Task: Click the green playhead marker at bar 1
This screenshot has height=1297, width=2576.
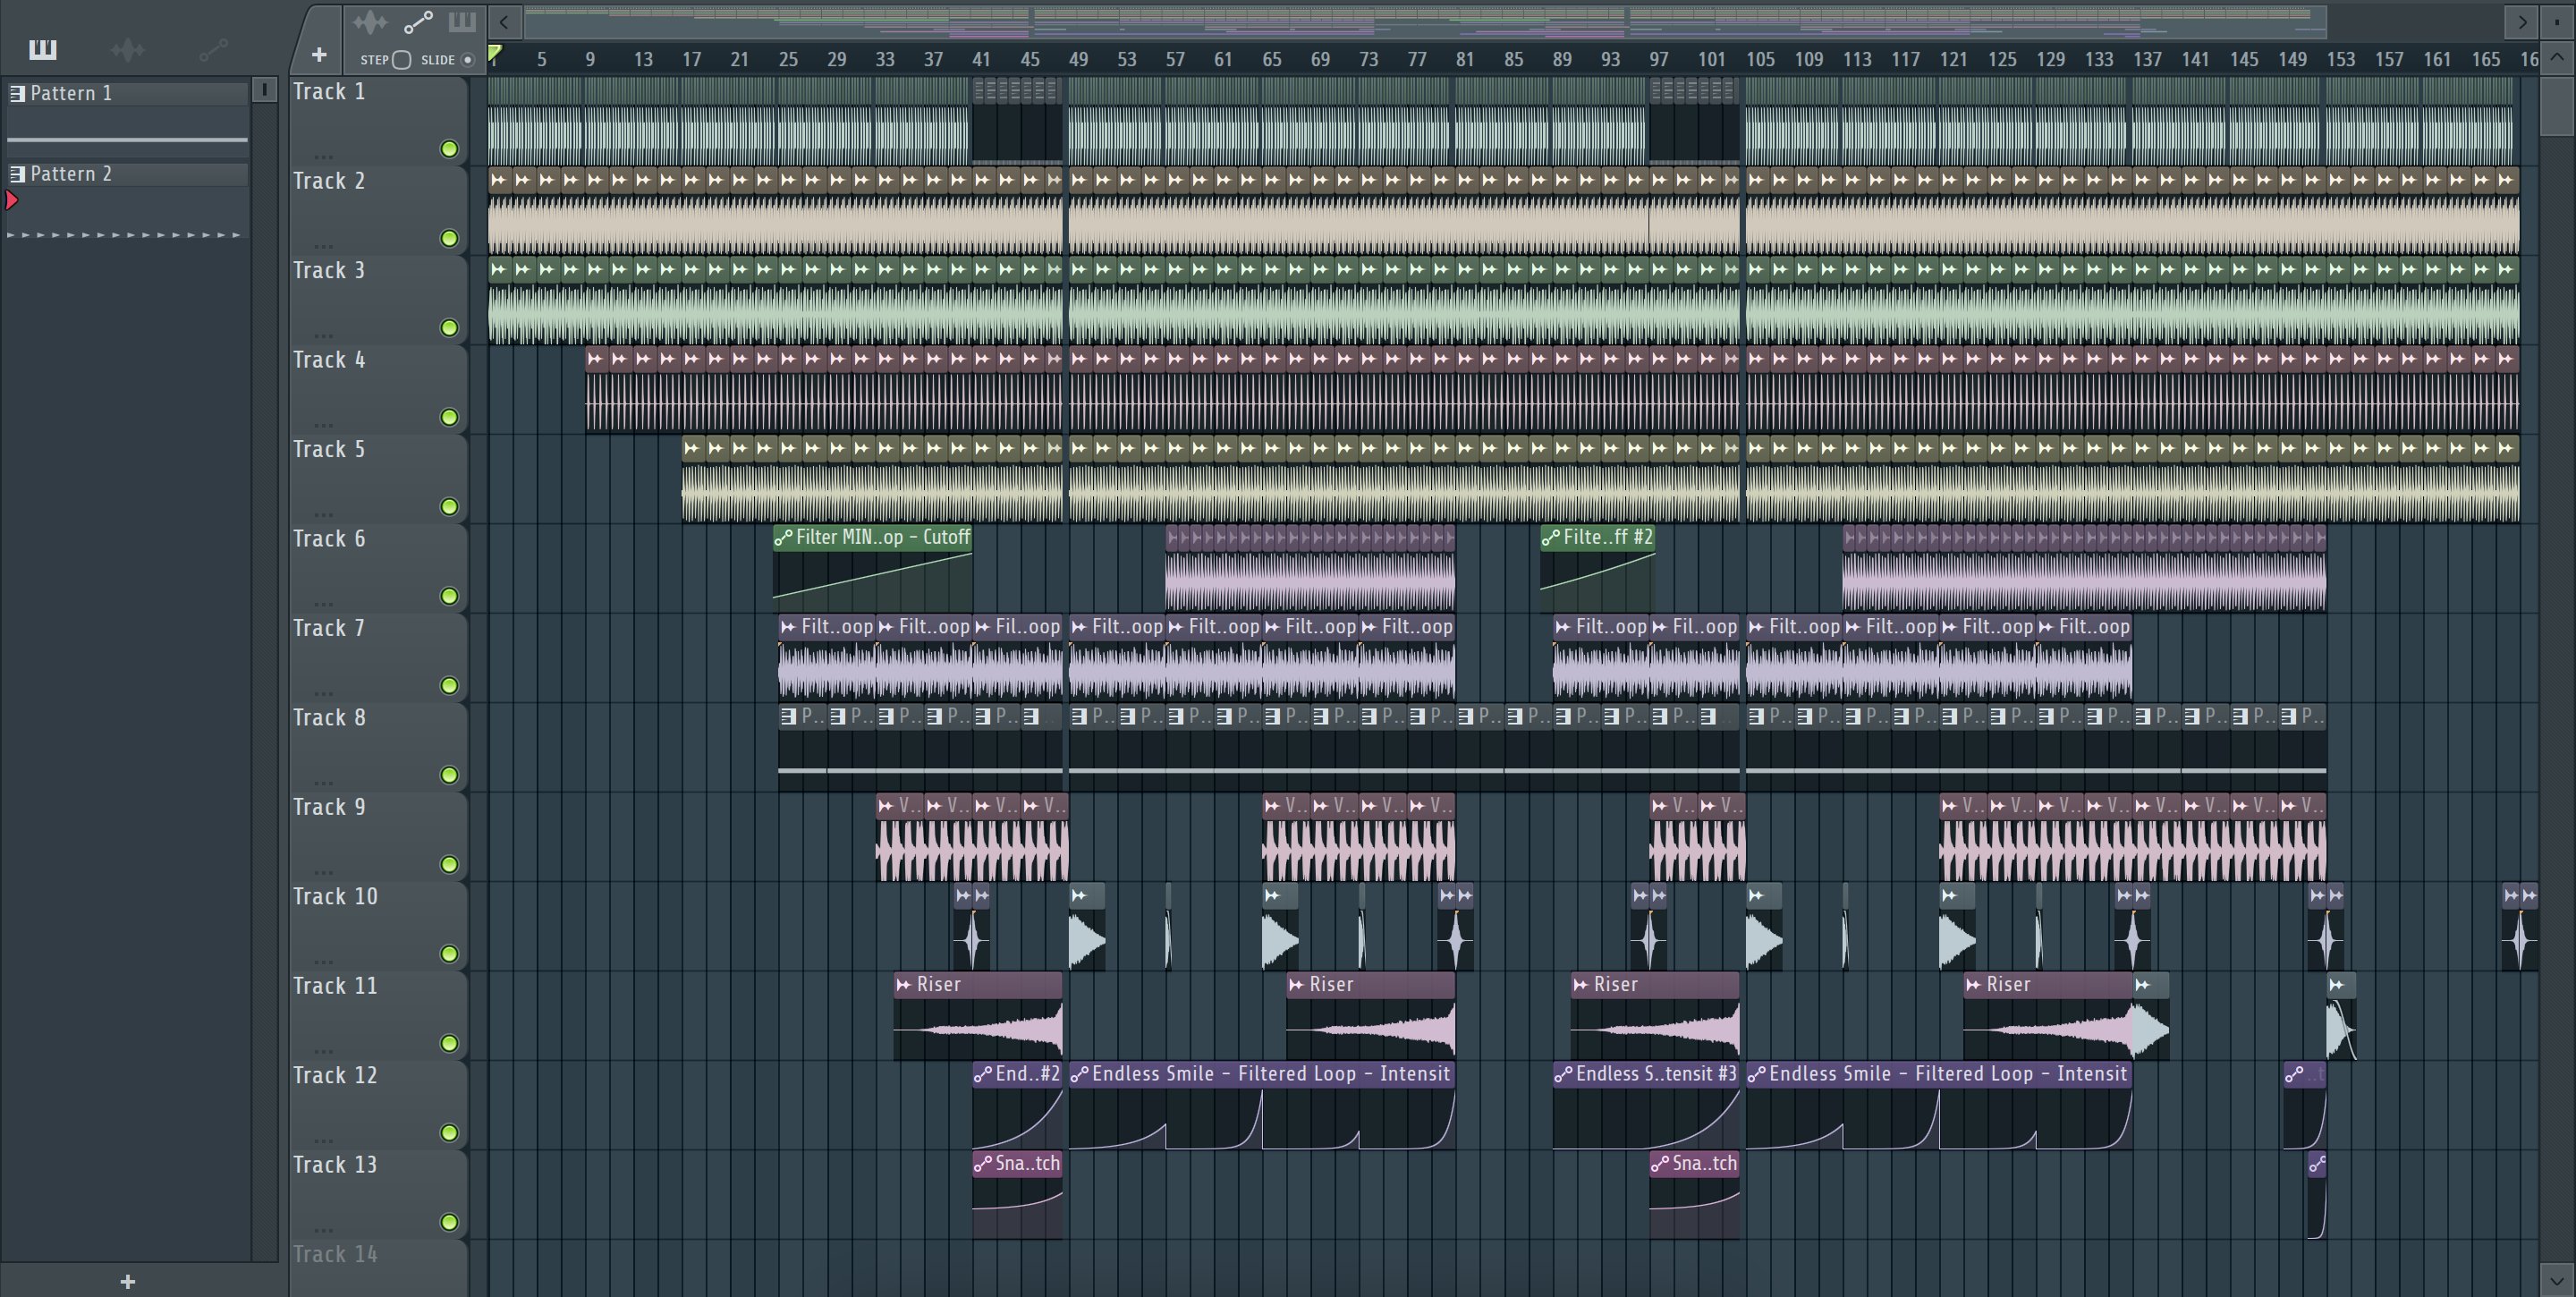Action: coord(495,53)
